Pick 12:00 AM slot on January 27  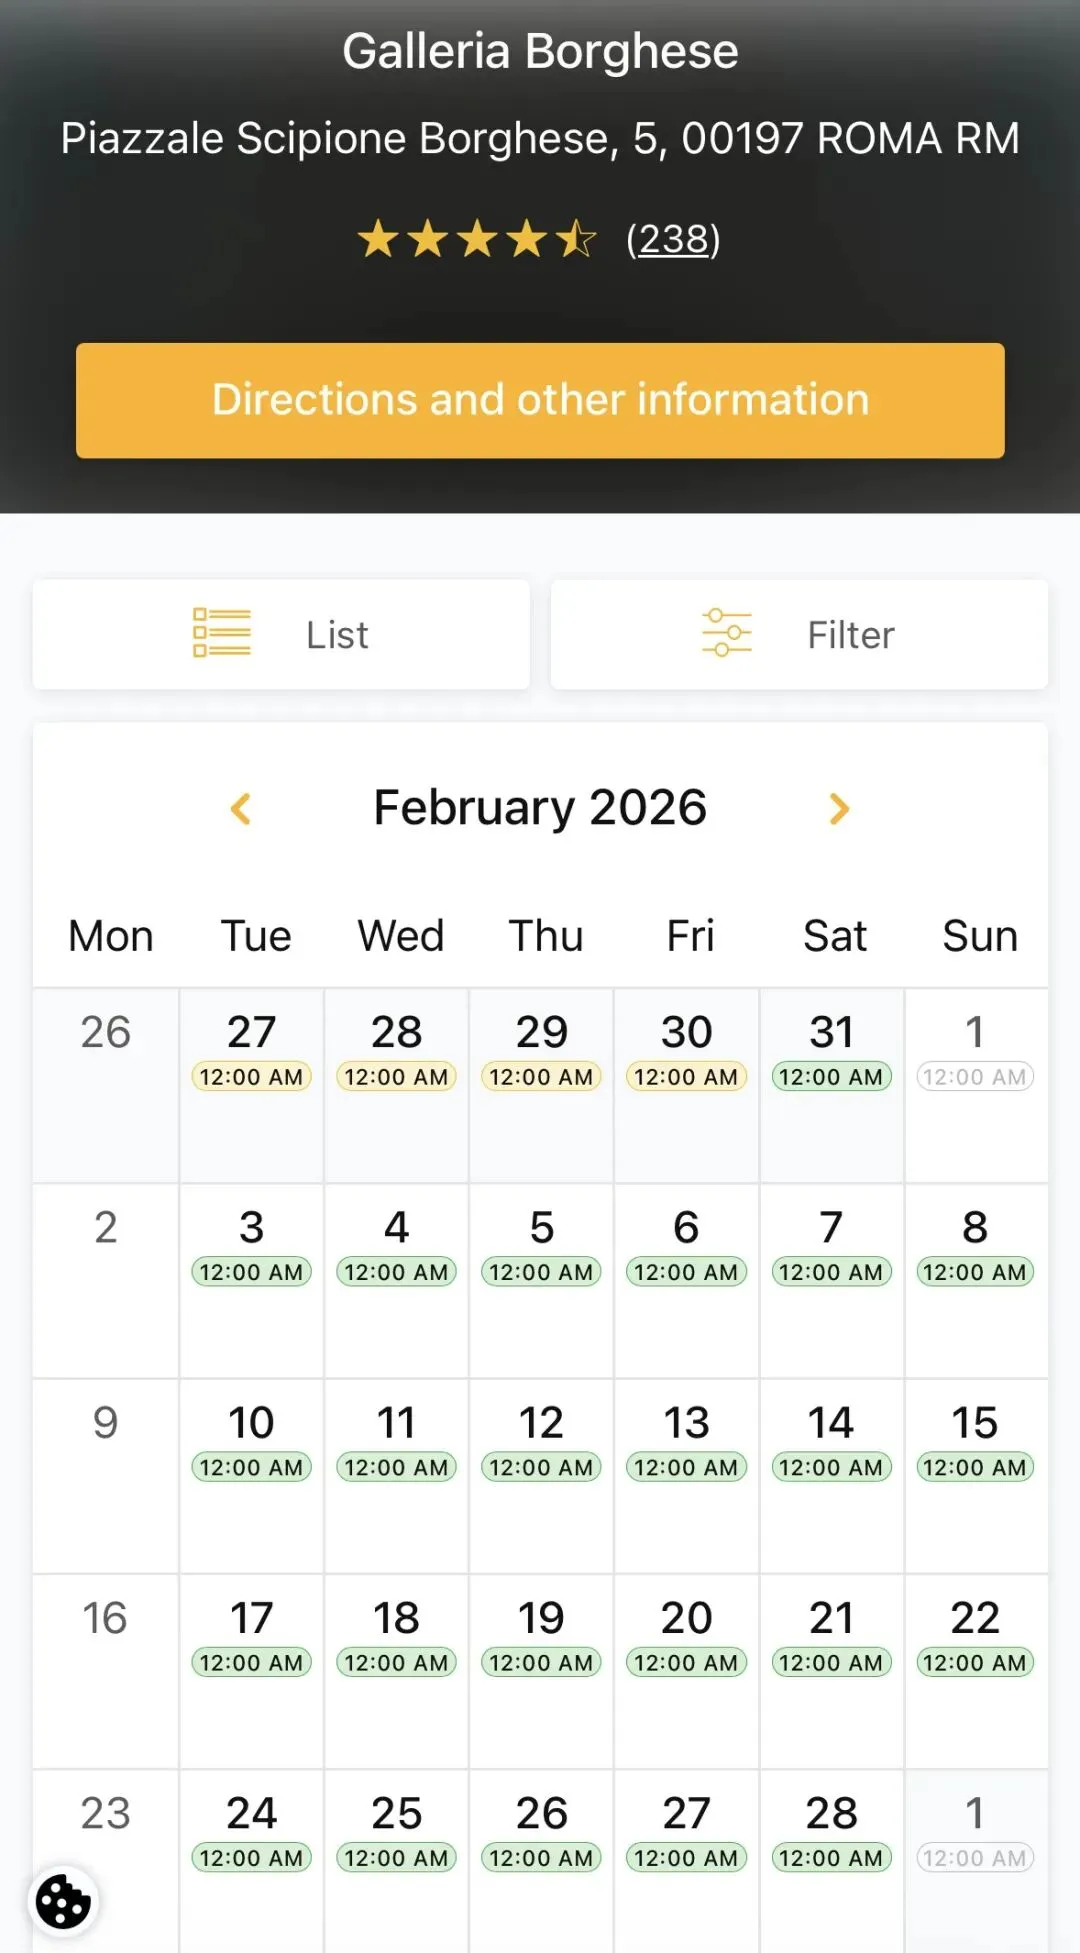[251, 1077]
